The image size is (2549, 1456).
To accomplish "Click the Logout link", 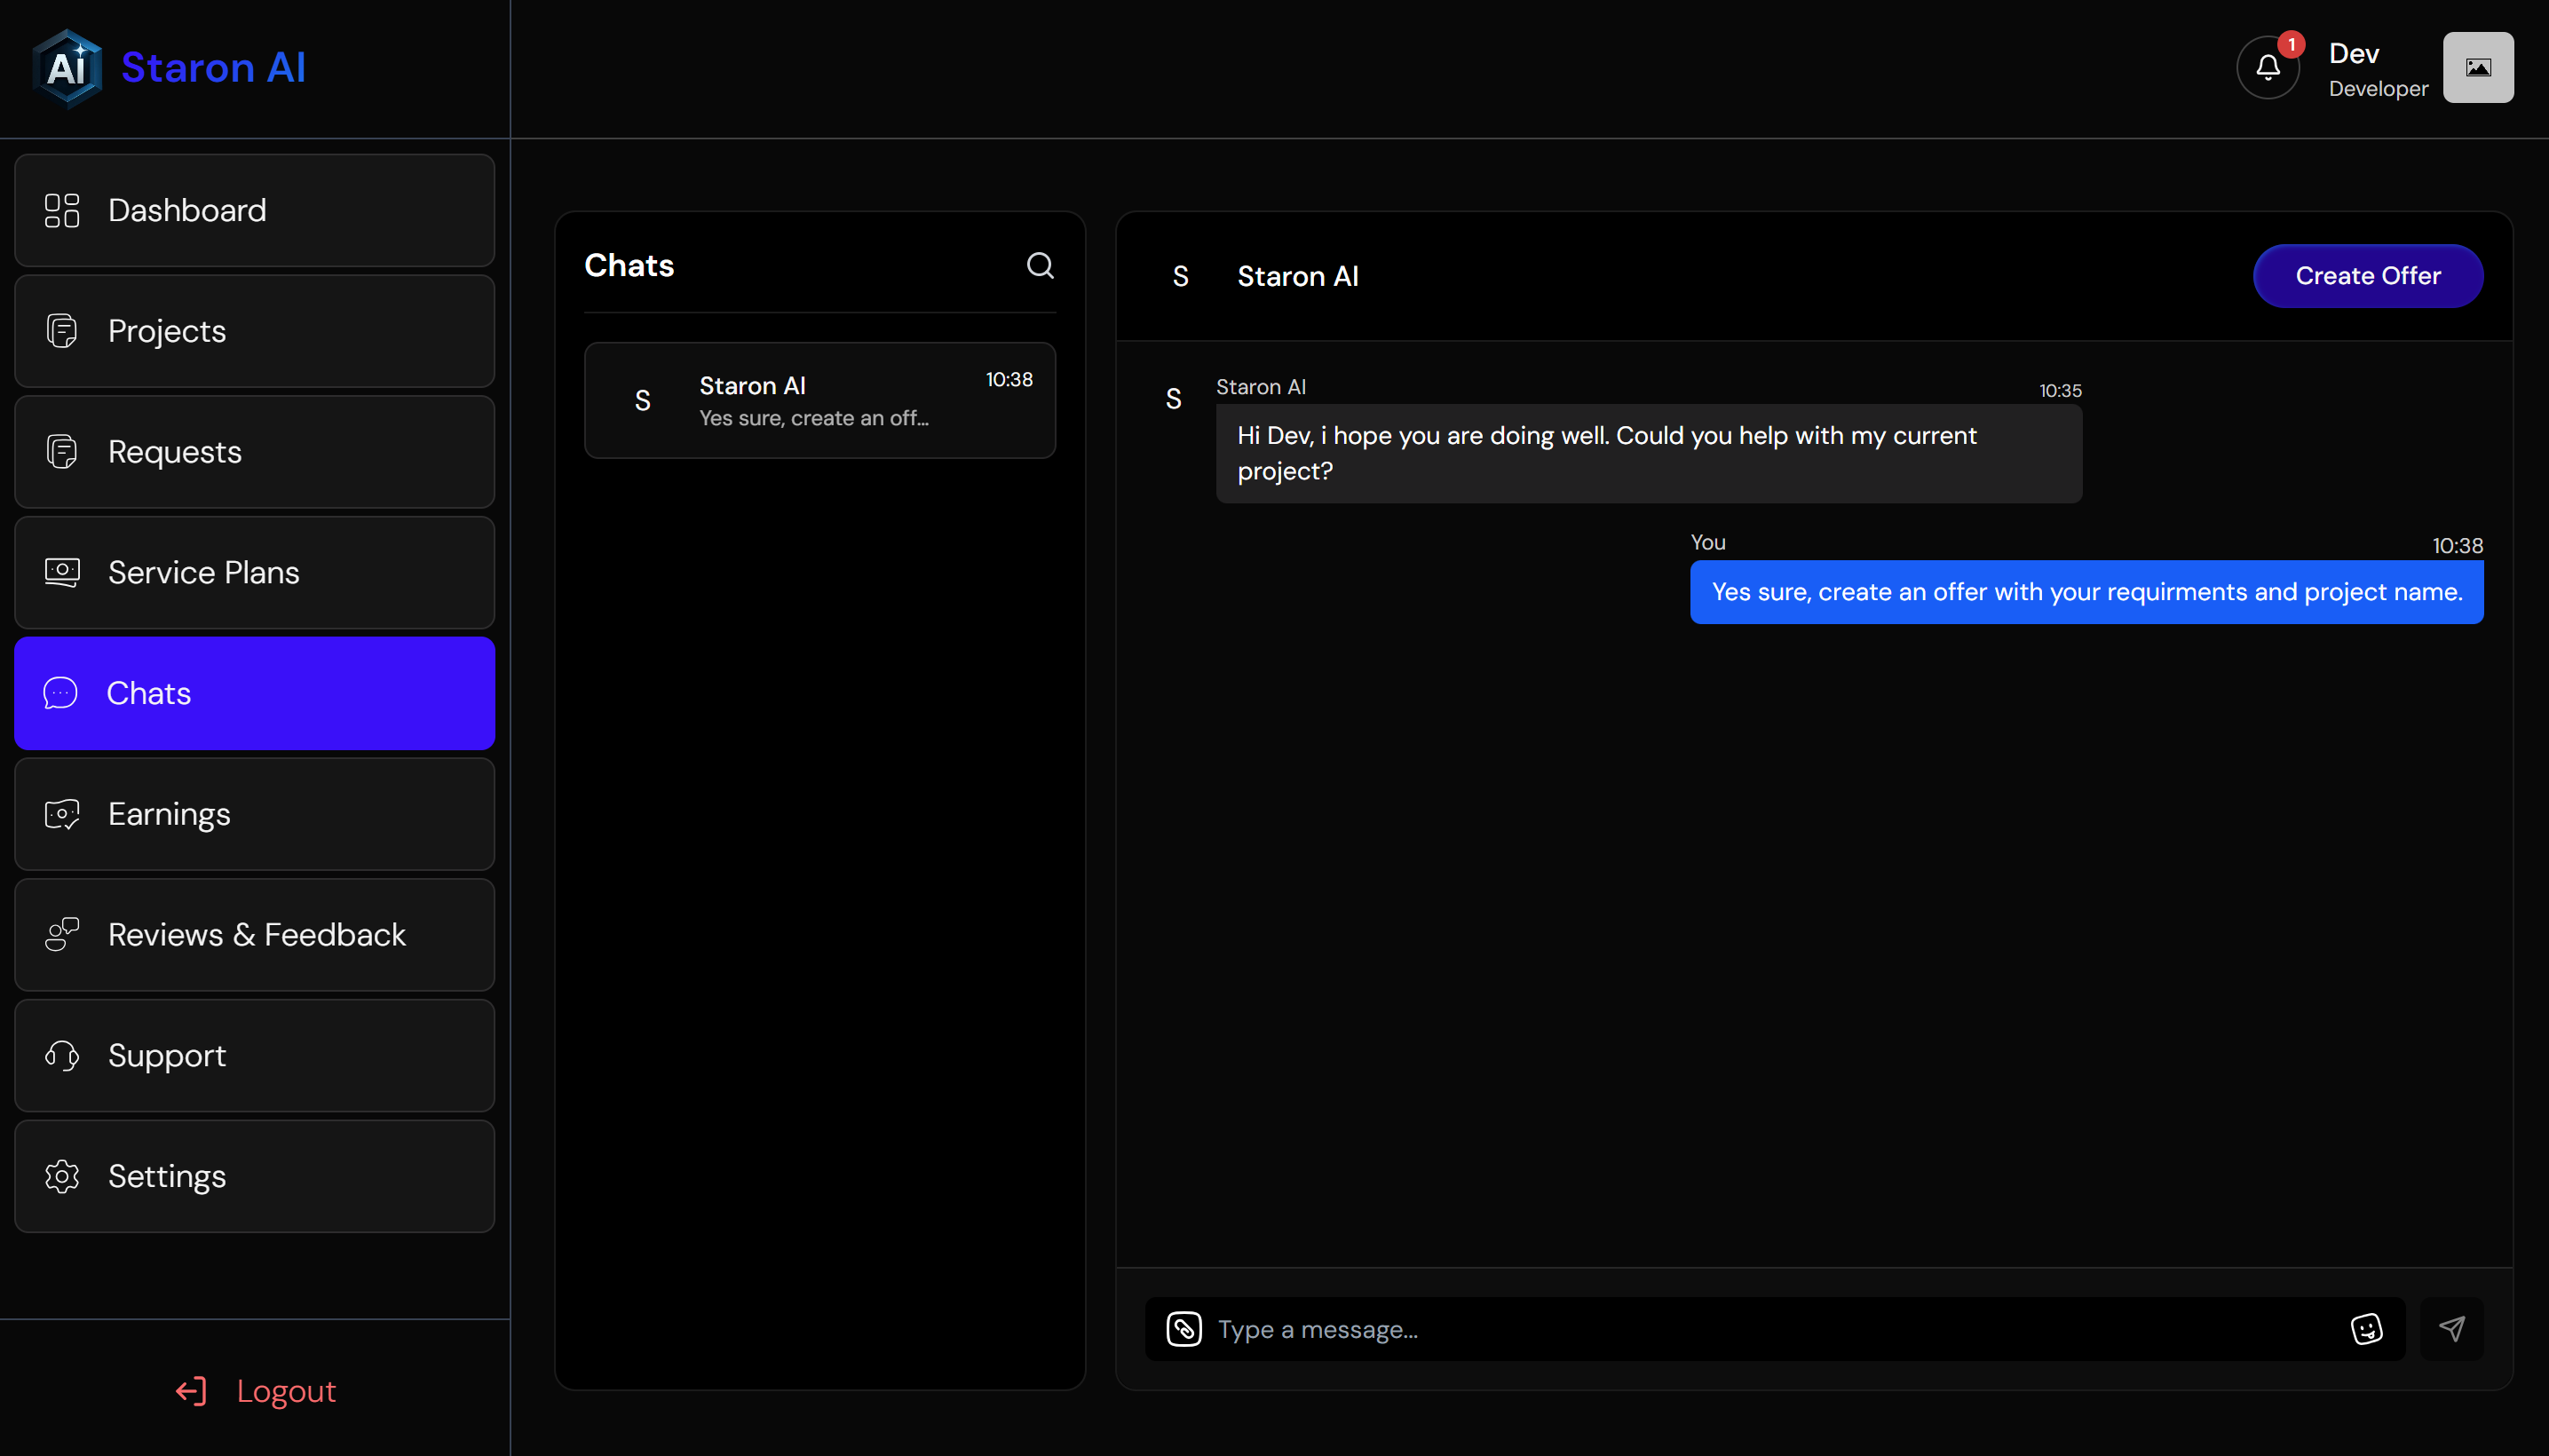I will (x=256, y=1390).
